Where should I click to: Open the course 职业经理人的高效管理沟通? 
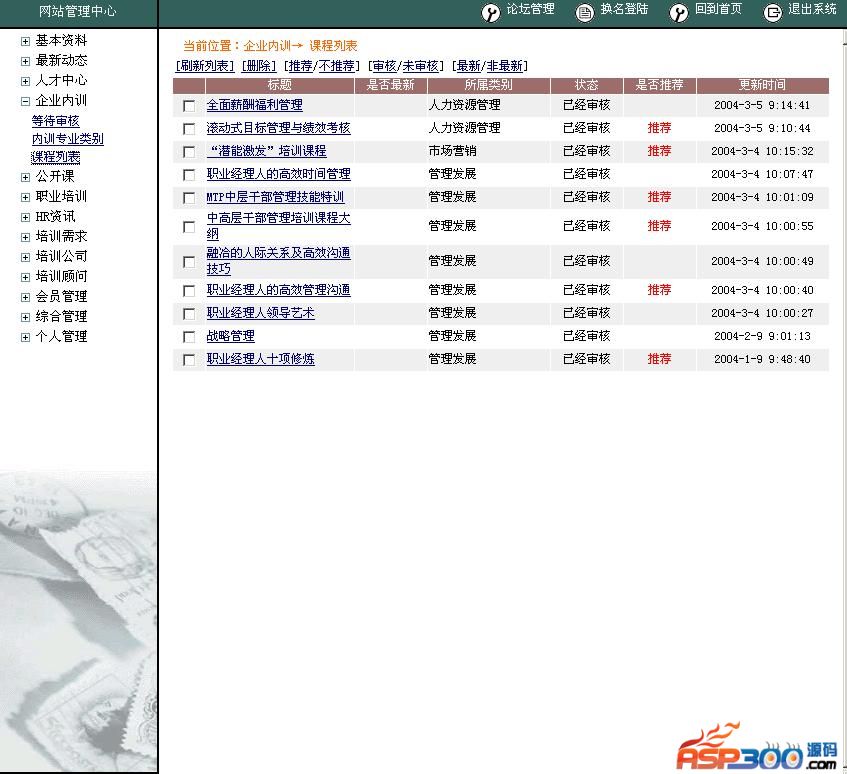(x=279, y=290)
